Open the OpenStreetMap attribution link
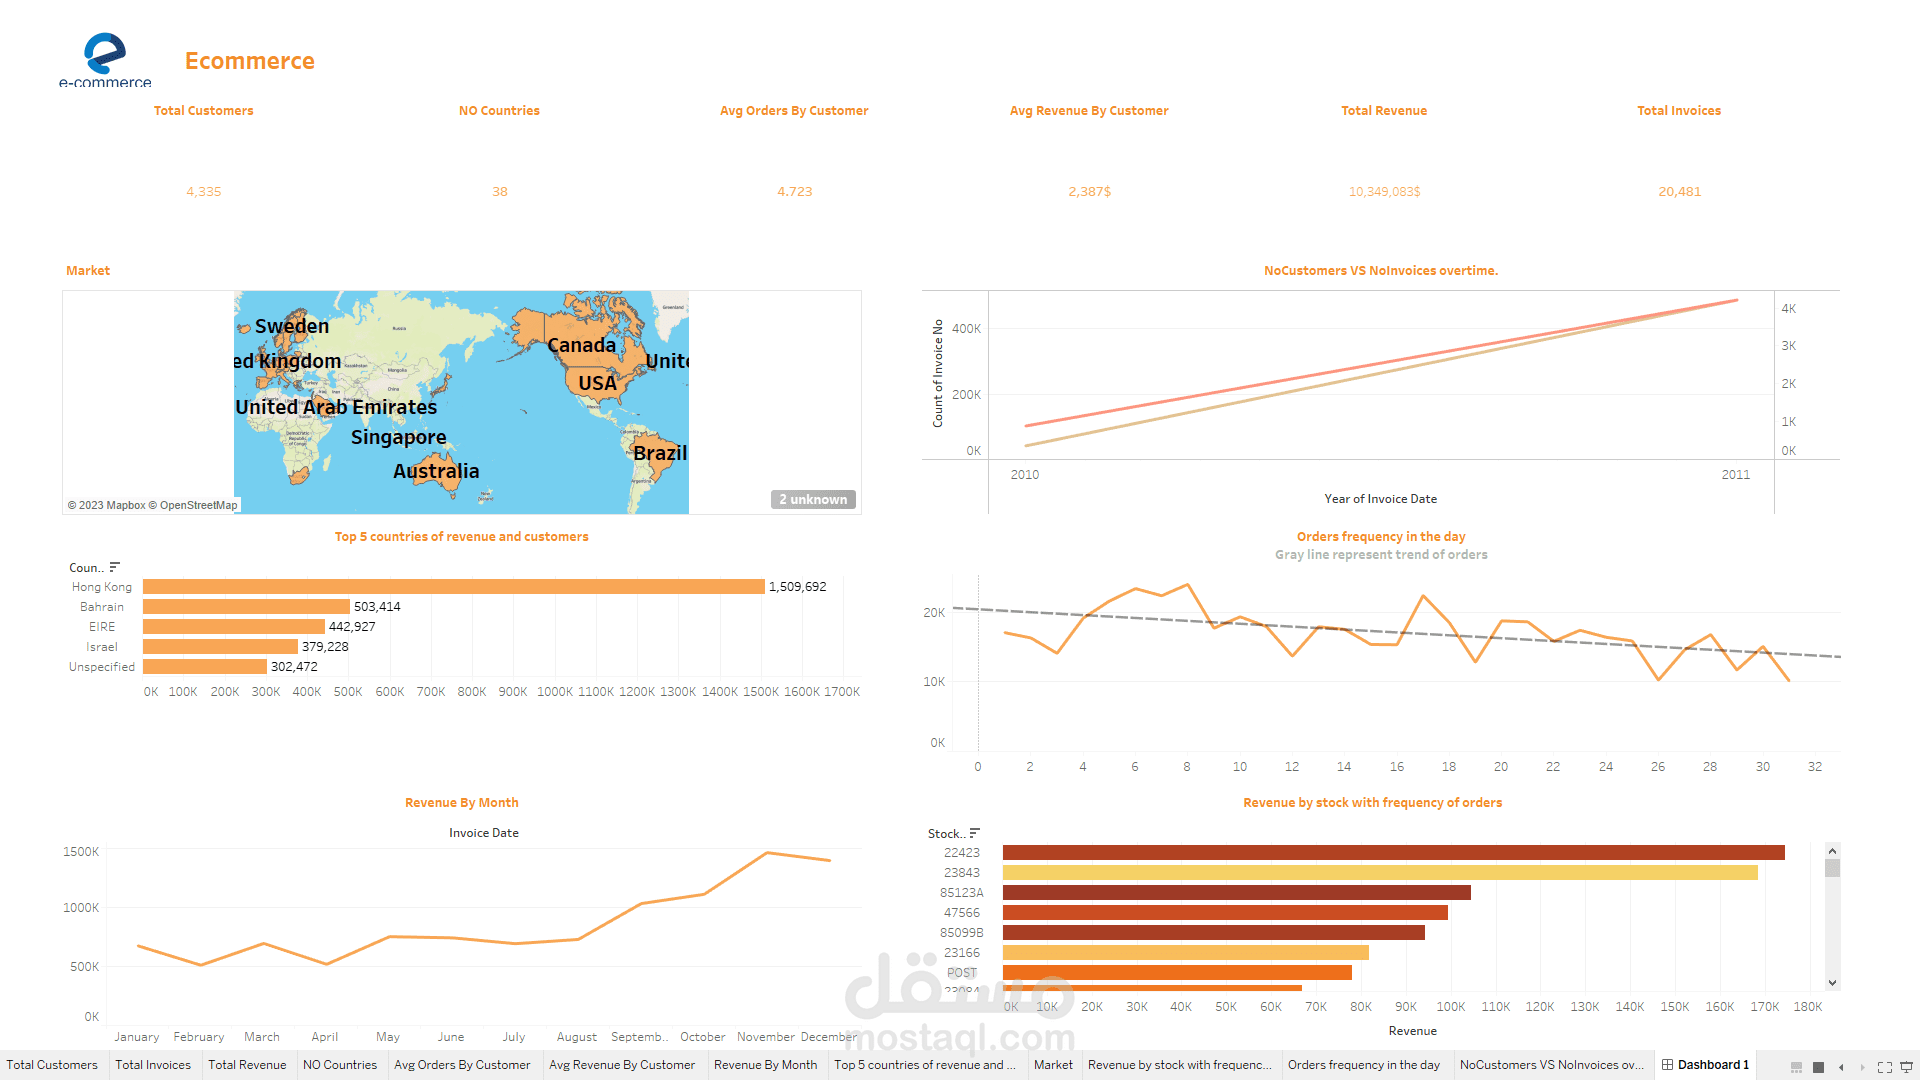 click(x=198, y=505)
